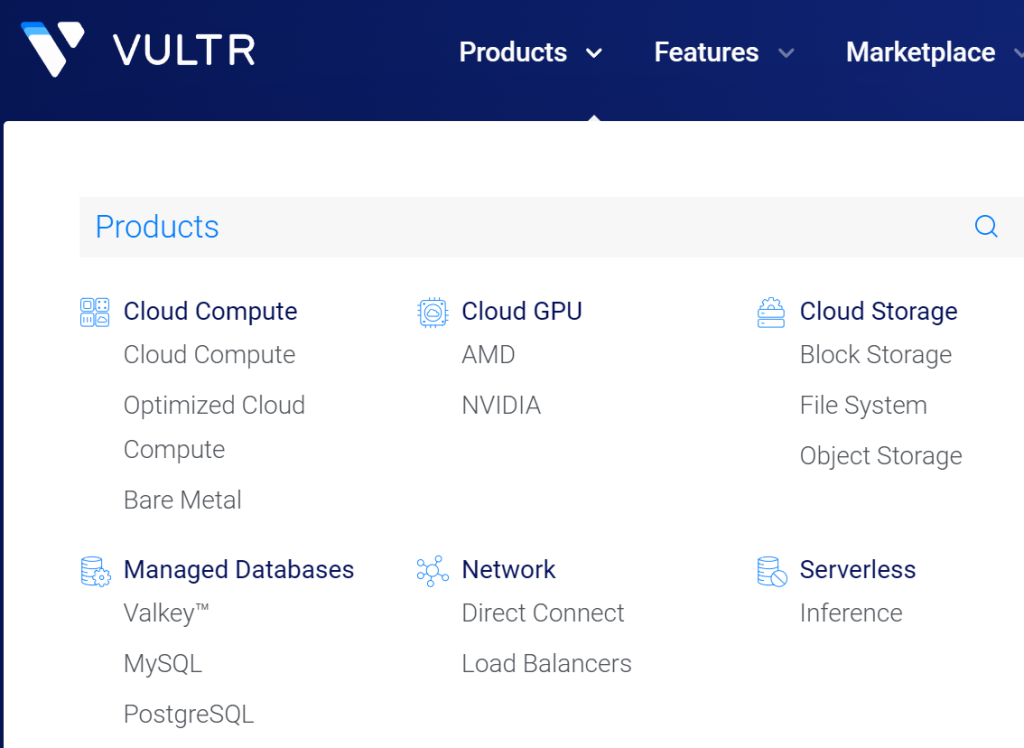Click the Vultr logo icon
Image resolution: width=1024 pixels, height=748 pixels.
[x=53, y=49]
